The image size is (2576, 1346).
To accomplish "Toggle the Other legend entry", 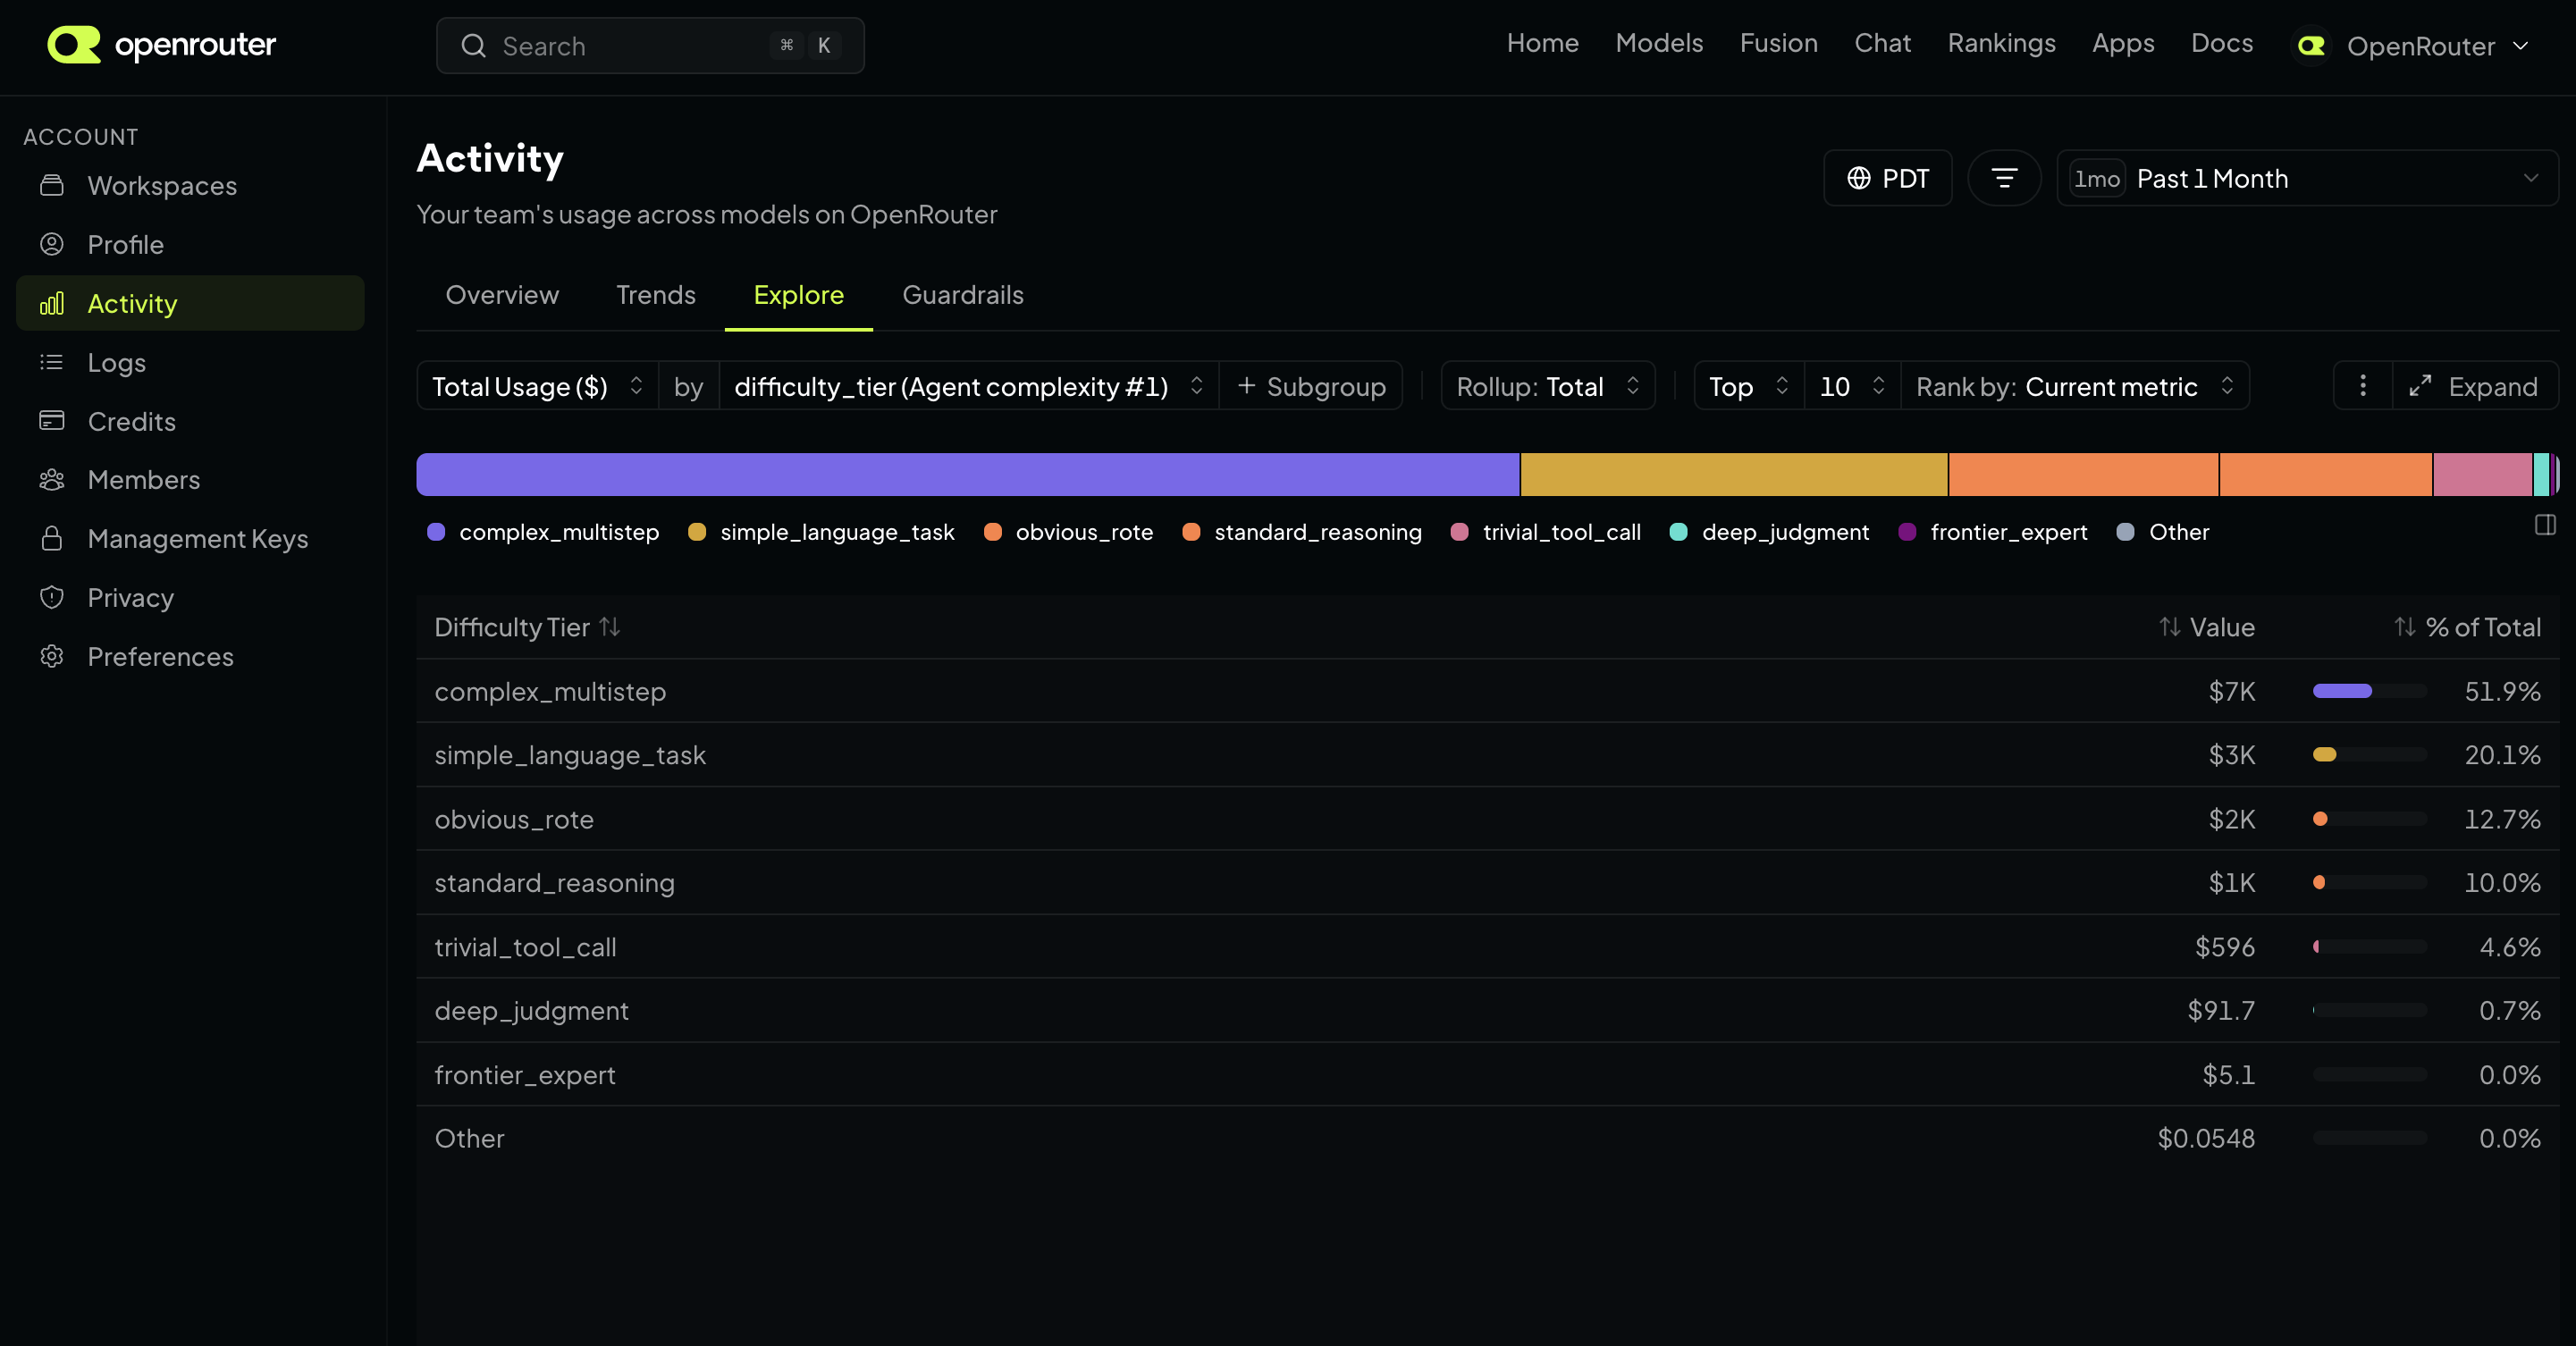I will 2163,532.
